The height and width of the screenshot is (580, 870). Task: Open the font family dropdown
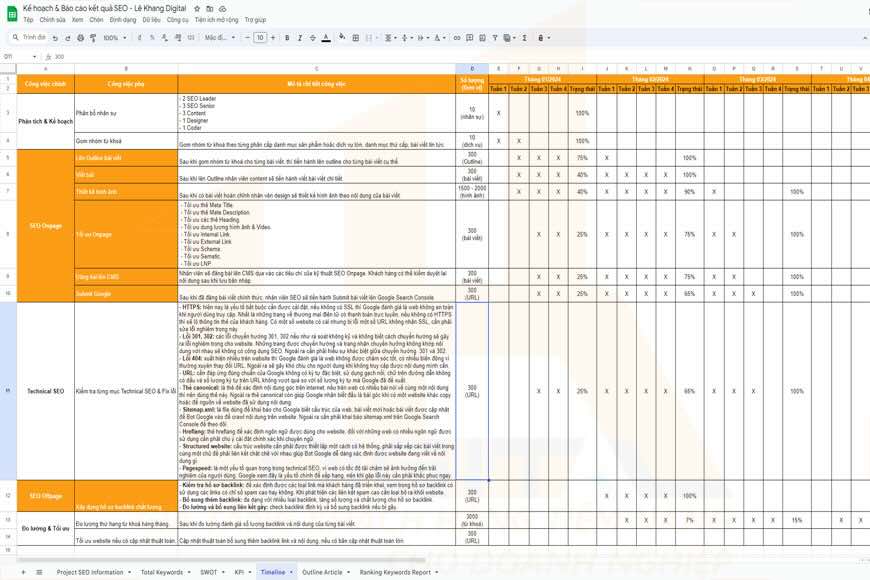(220, 38)
